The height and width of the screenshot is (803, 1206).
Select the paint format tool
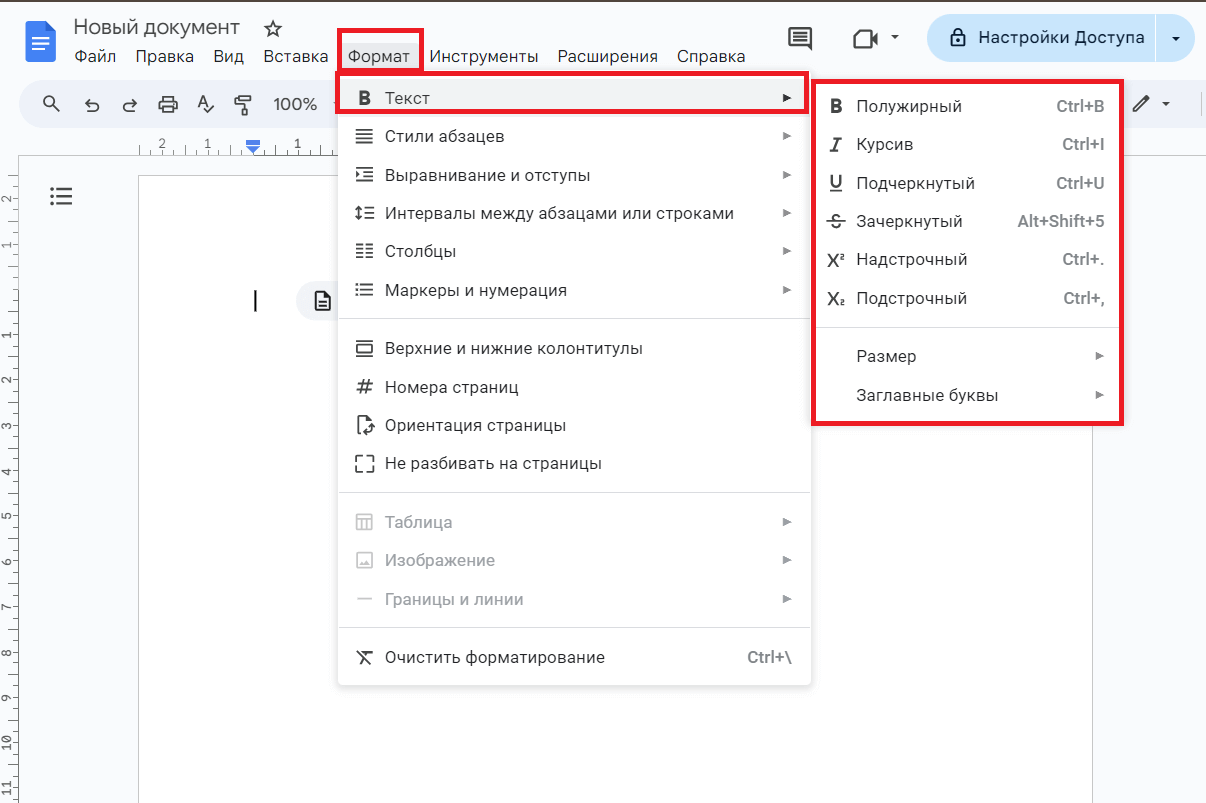(x=243, y=103)
